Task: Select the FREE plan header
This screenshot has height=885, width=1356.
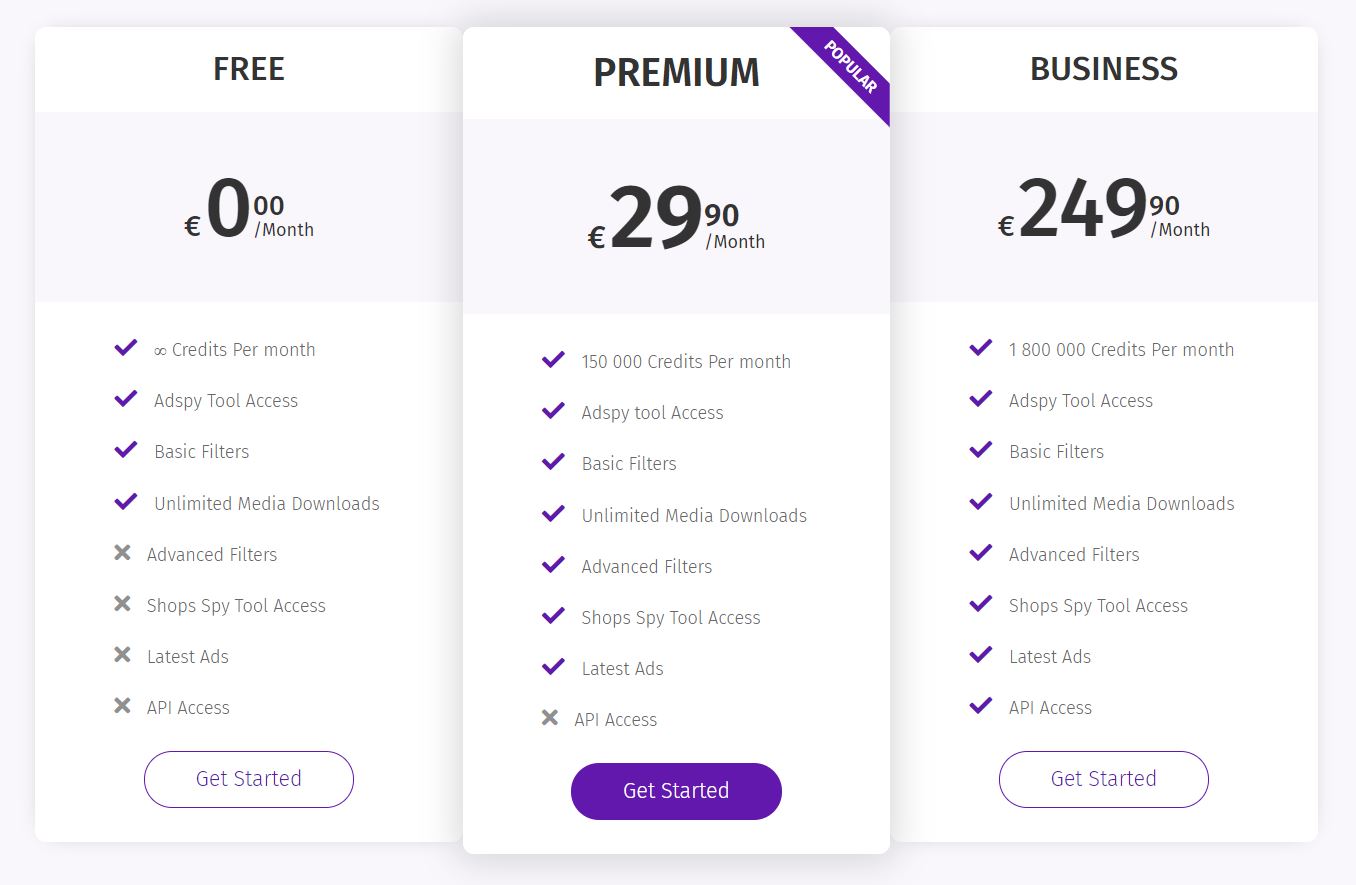Action: pyautogui.click(x=248, y=69)
